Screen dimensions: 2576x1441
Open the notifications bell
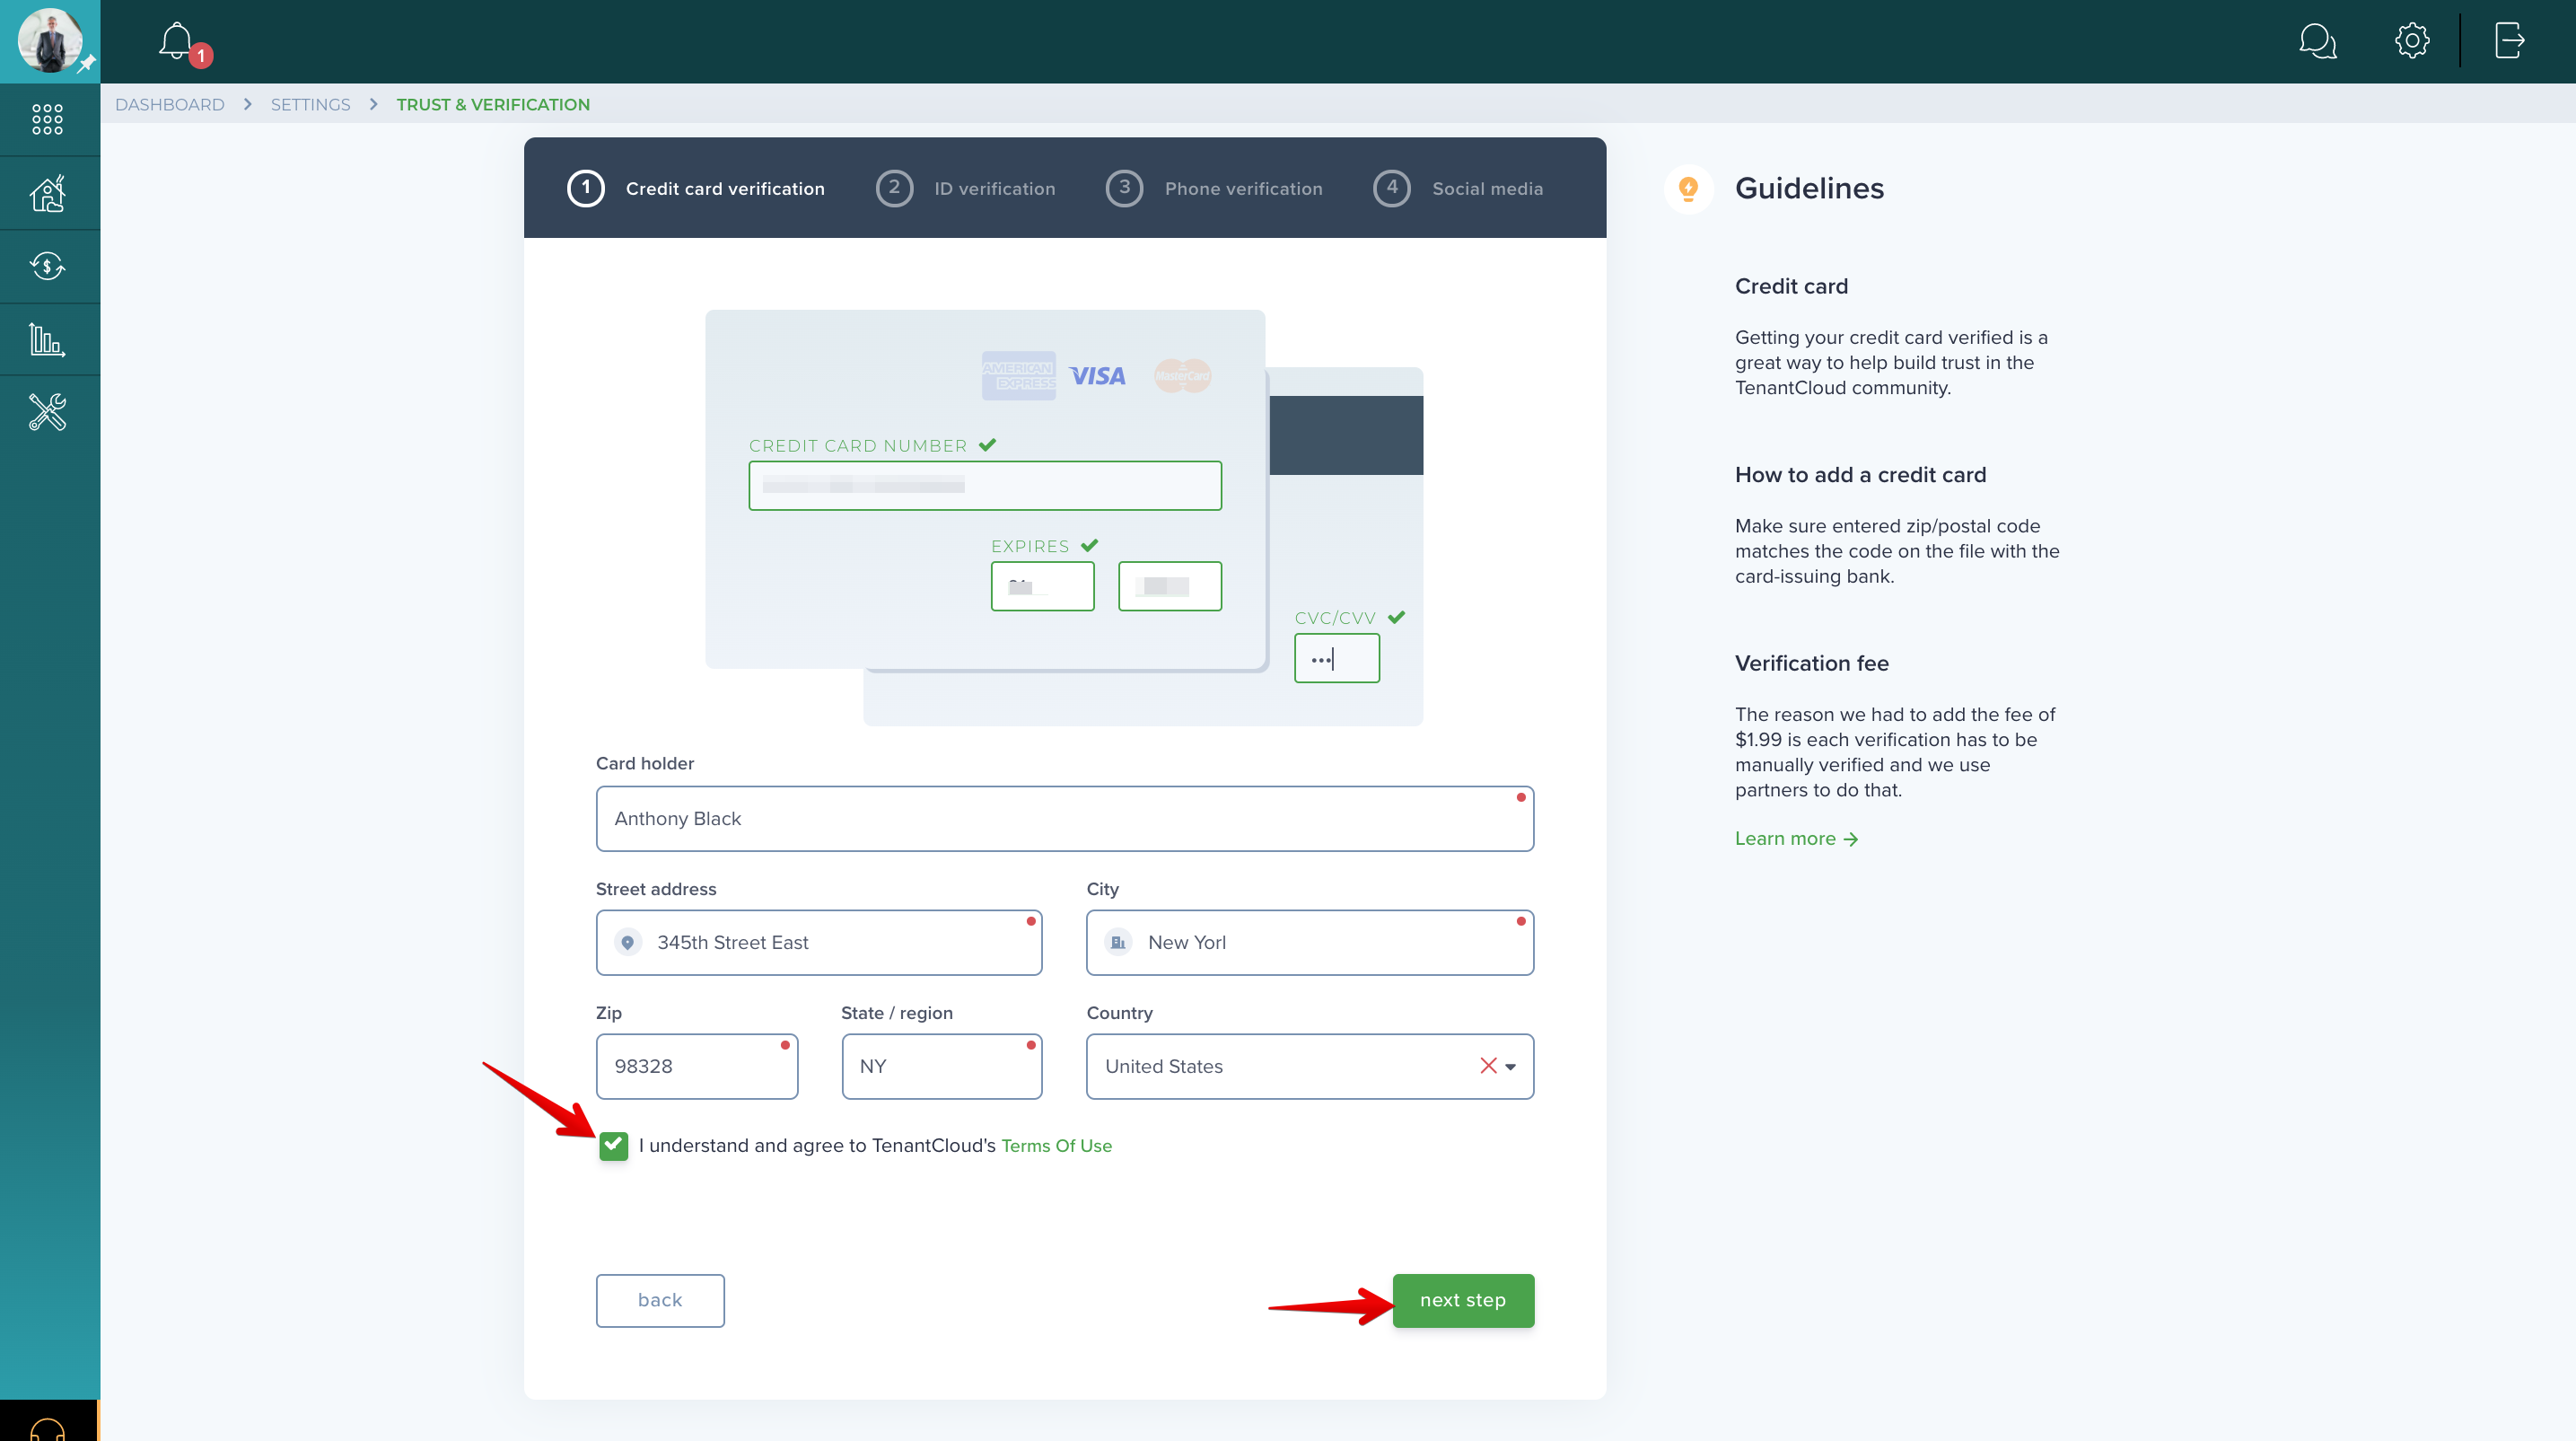click(x=176, y=42)
